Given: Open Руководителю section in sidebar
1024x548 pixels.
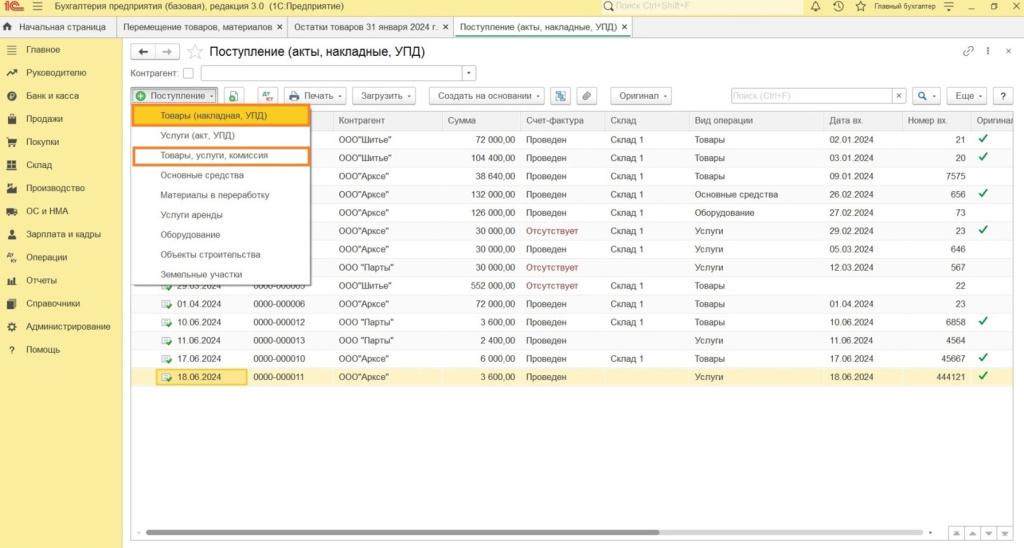Looking at the screenshot, I should point(56,73).
